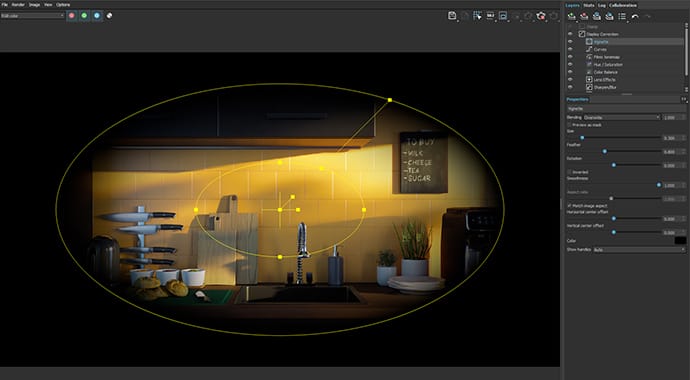Viewport: 690px width, 380px height.
Task: Click the Properties panel dock icon
Action: (x=683, y=99)
